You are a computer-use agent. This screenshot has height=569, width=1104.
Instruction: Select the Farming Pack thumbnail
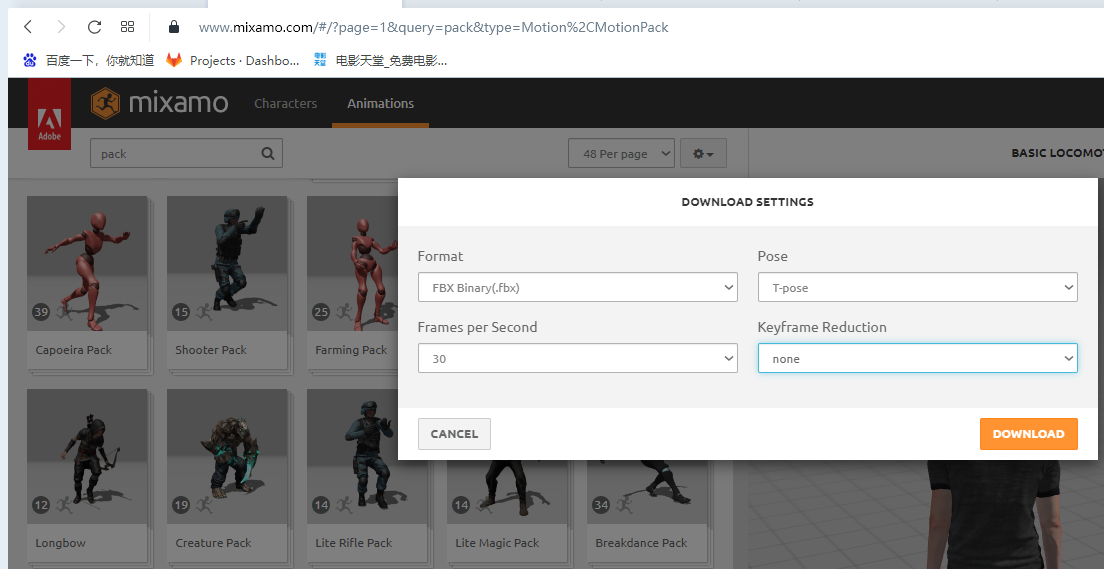coord(352,264)
